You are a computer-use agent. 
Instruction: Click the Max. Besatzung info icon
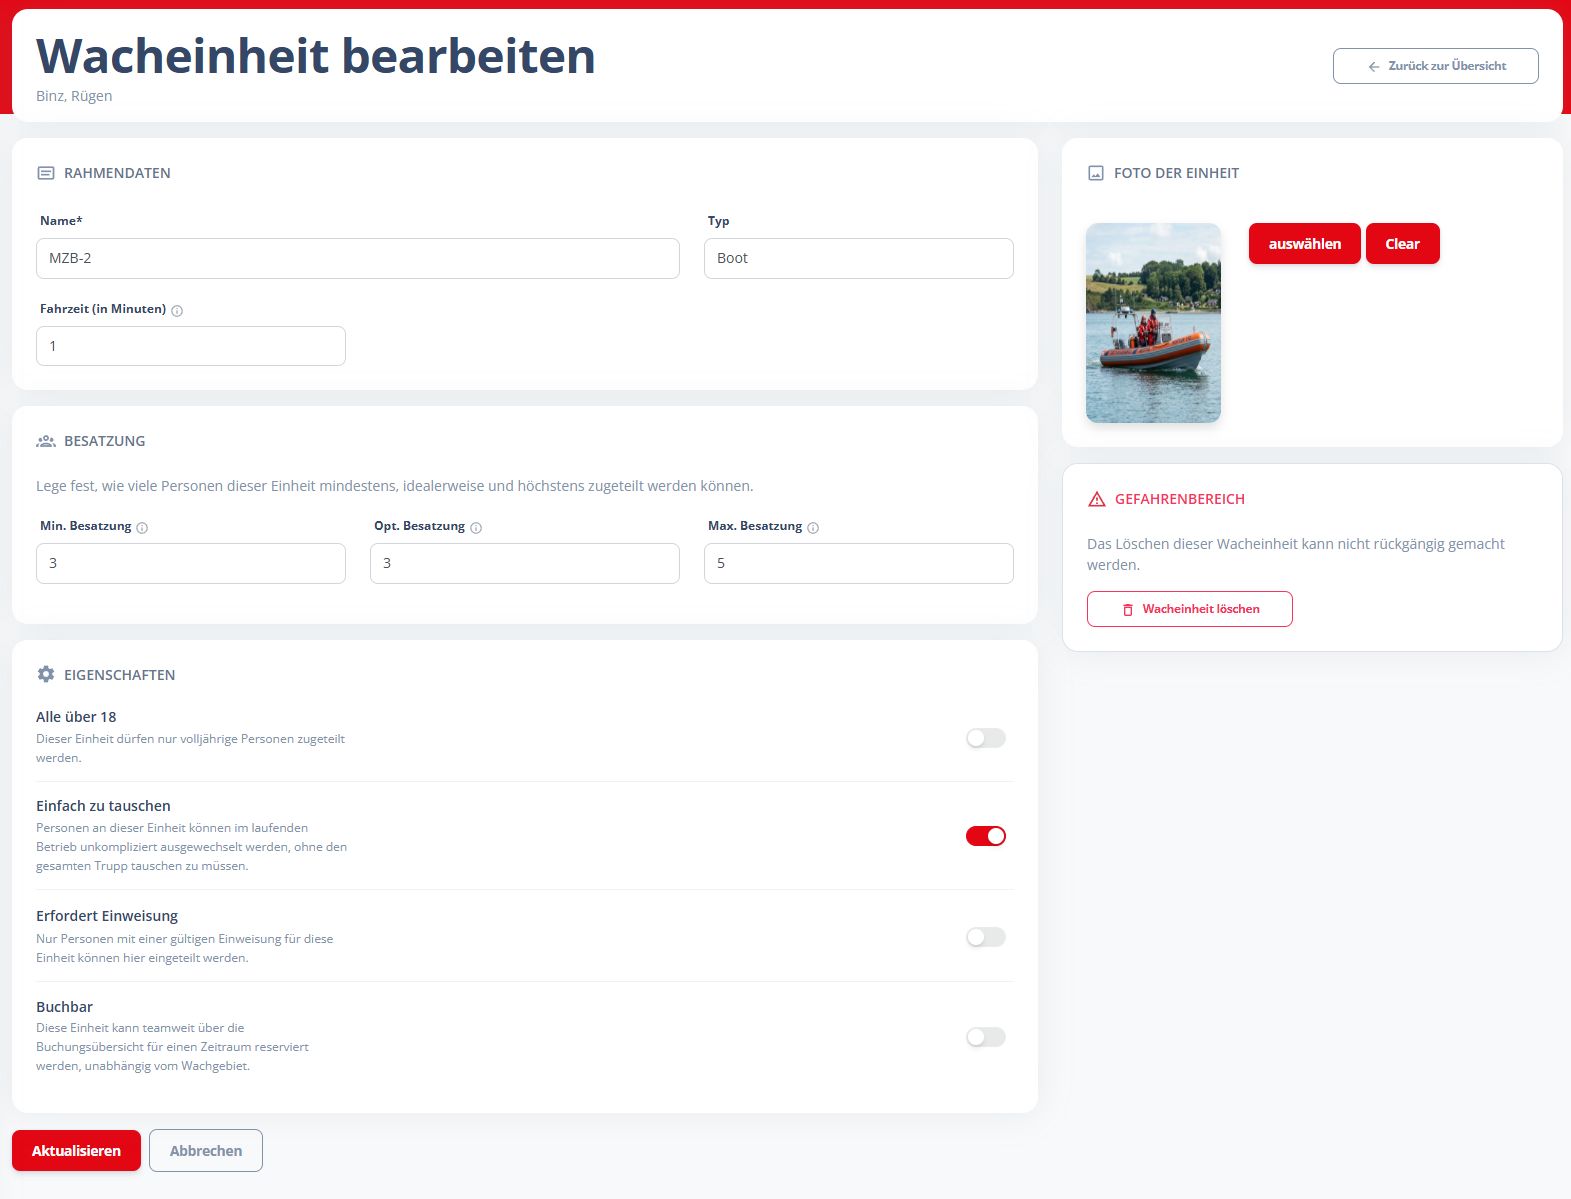(813, 528)
